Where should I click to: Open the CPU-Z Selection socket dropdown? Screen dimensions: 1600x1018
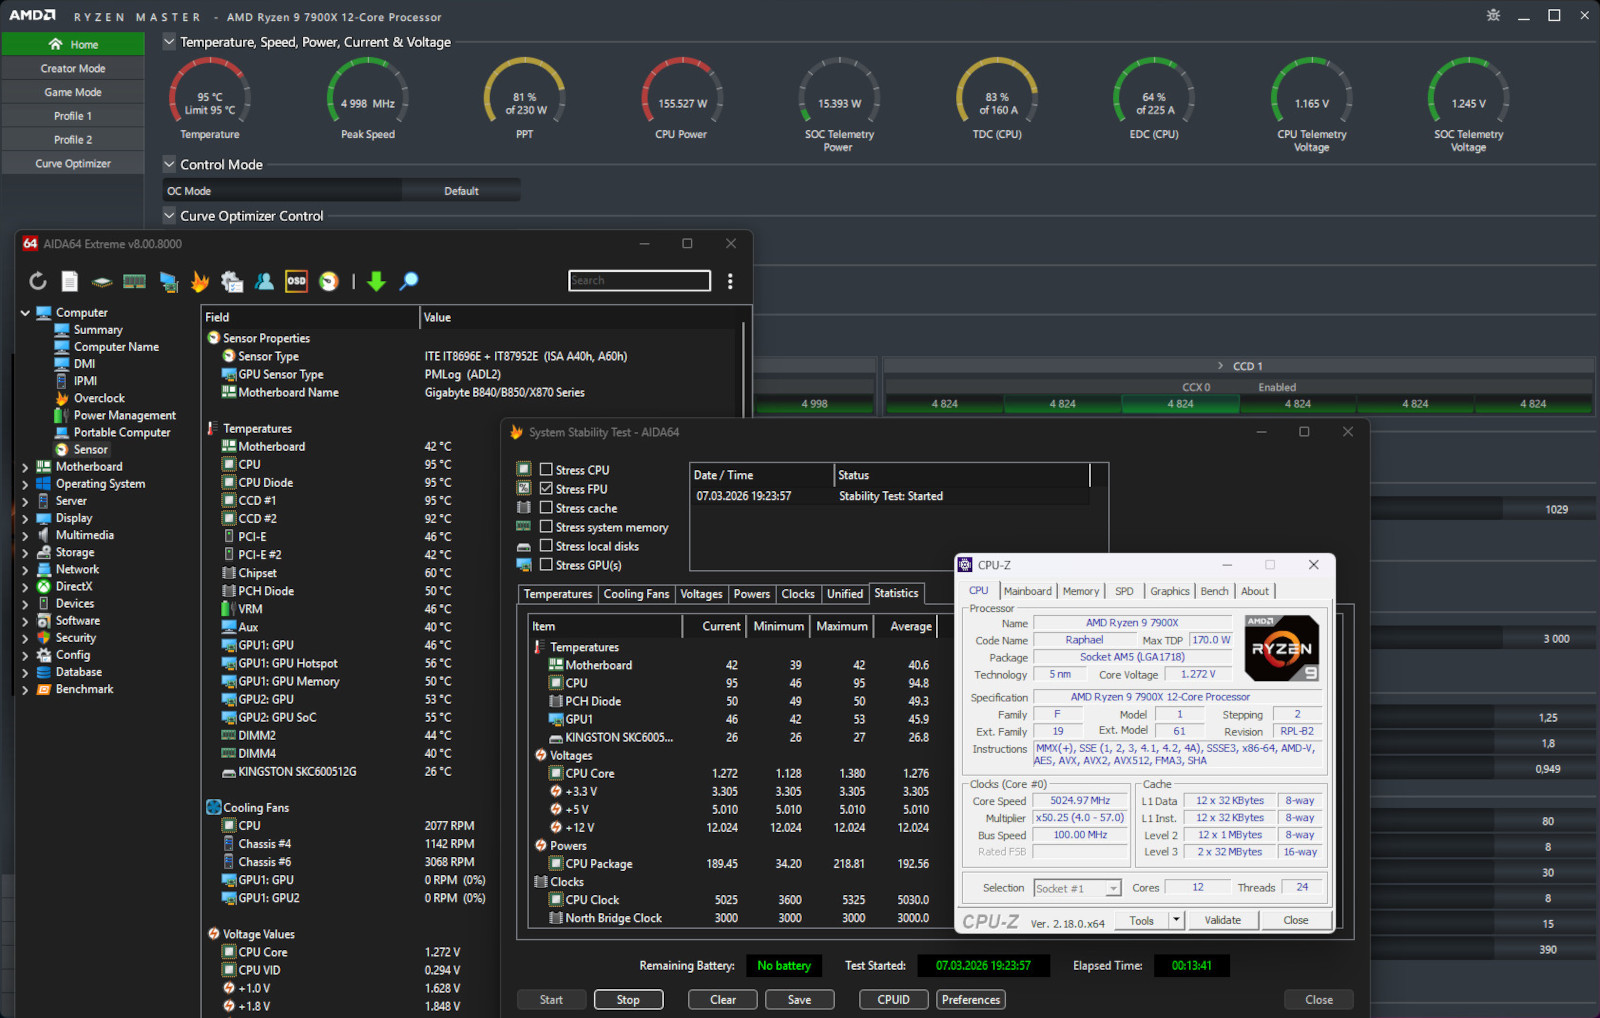coord(1112,888)
